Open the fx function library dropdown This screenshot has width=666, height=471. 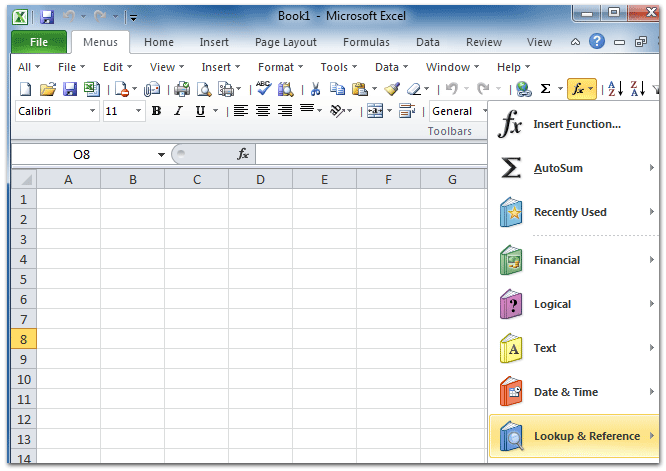[590, 89]
